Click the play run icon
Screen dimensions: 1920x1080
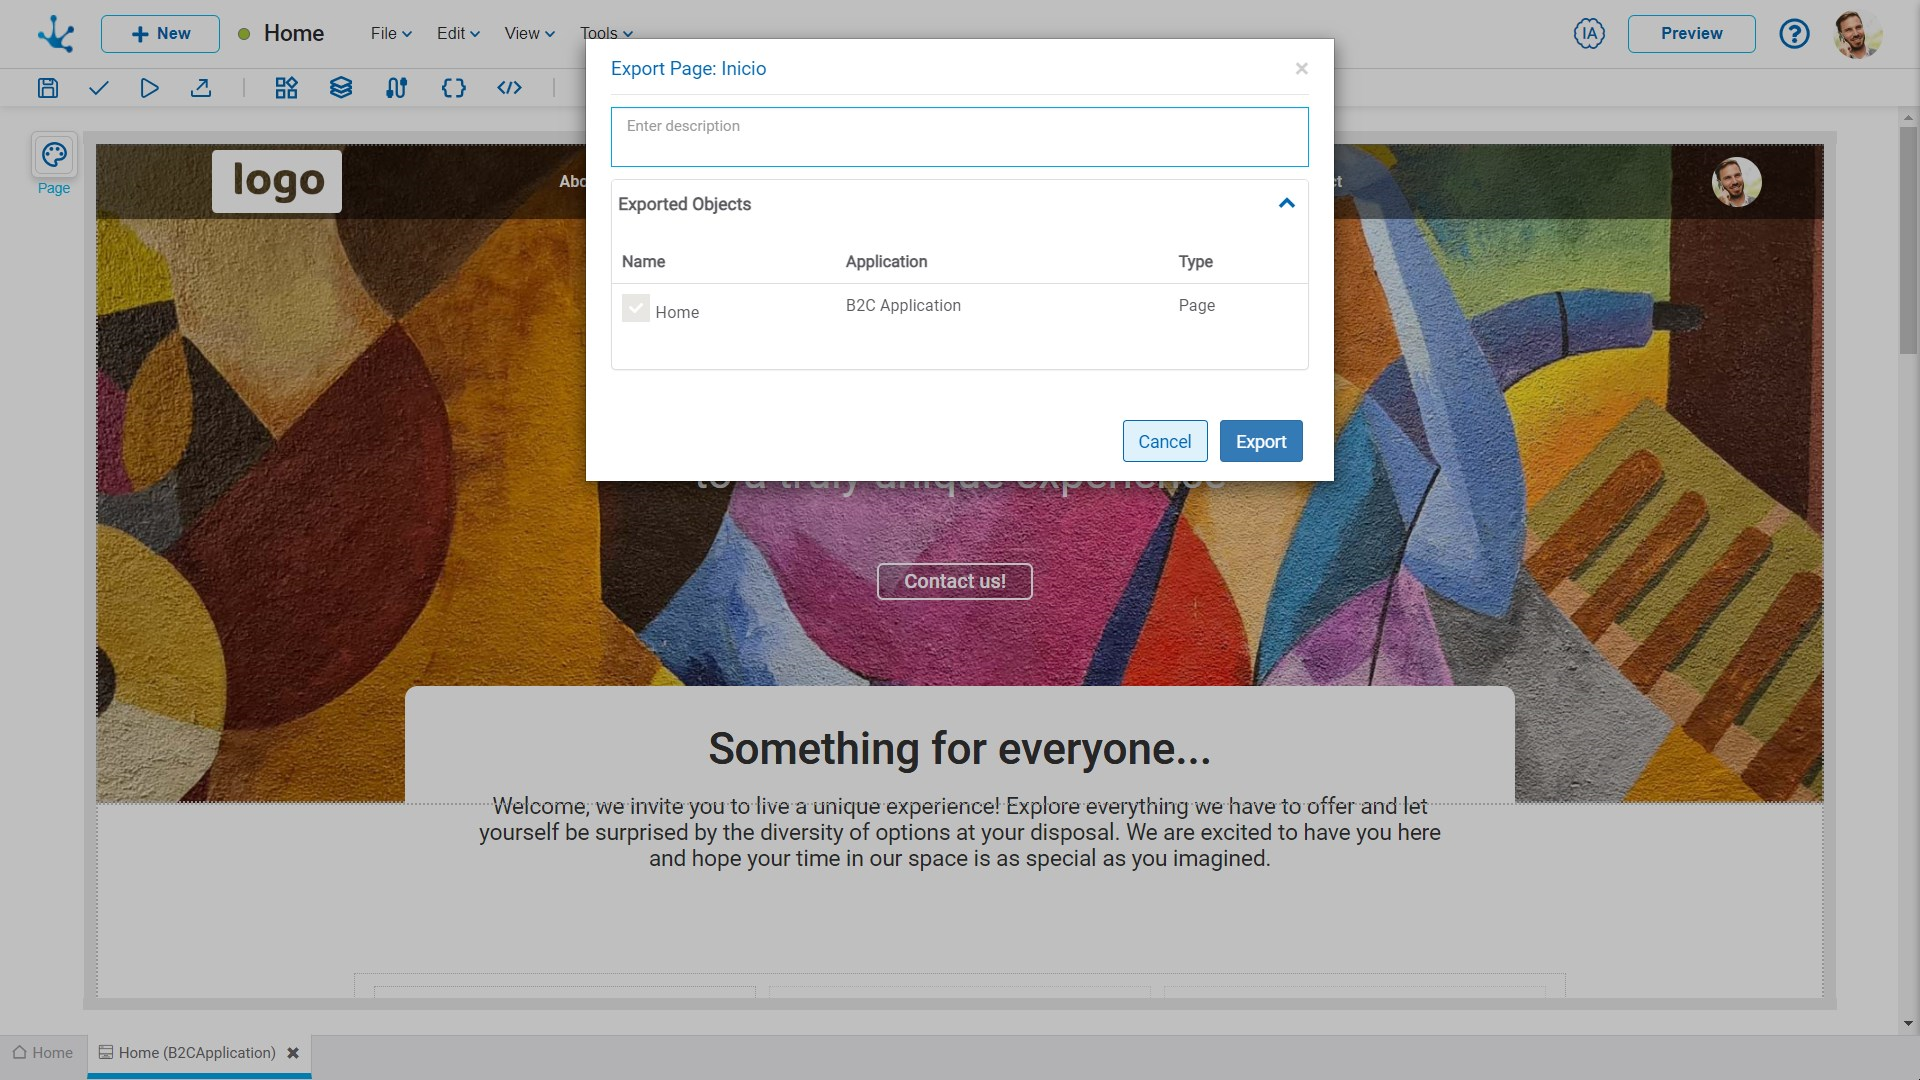pos(149,88)
